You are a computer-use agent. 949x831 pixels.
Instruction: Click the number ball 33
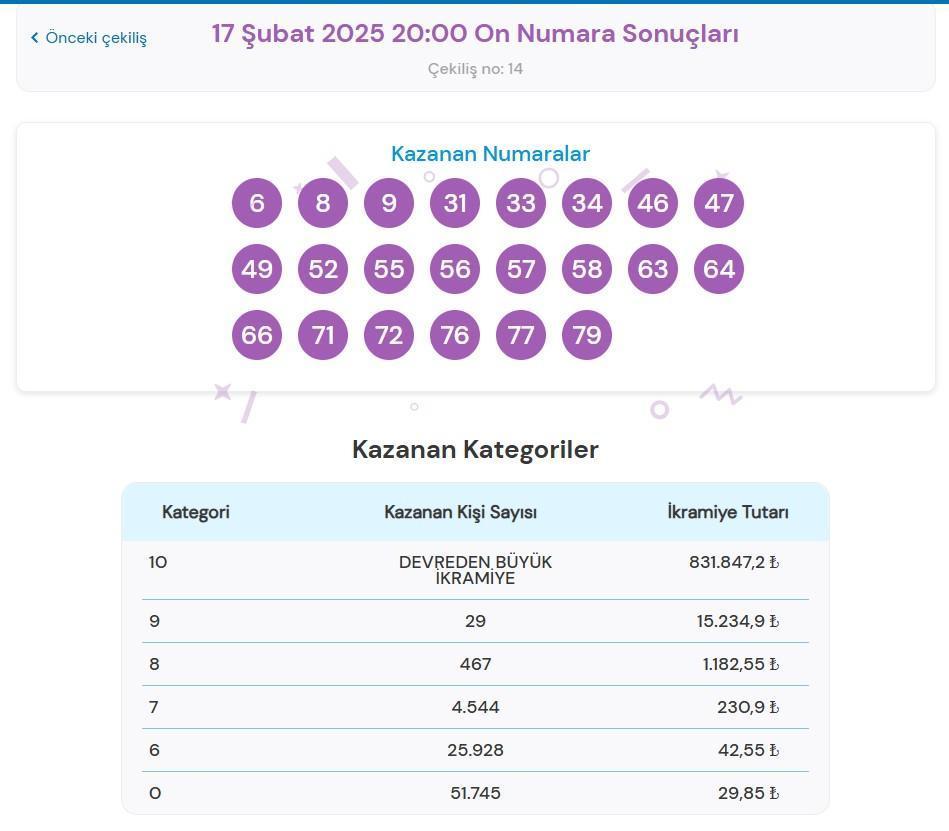[x=521, y=203]
